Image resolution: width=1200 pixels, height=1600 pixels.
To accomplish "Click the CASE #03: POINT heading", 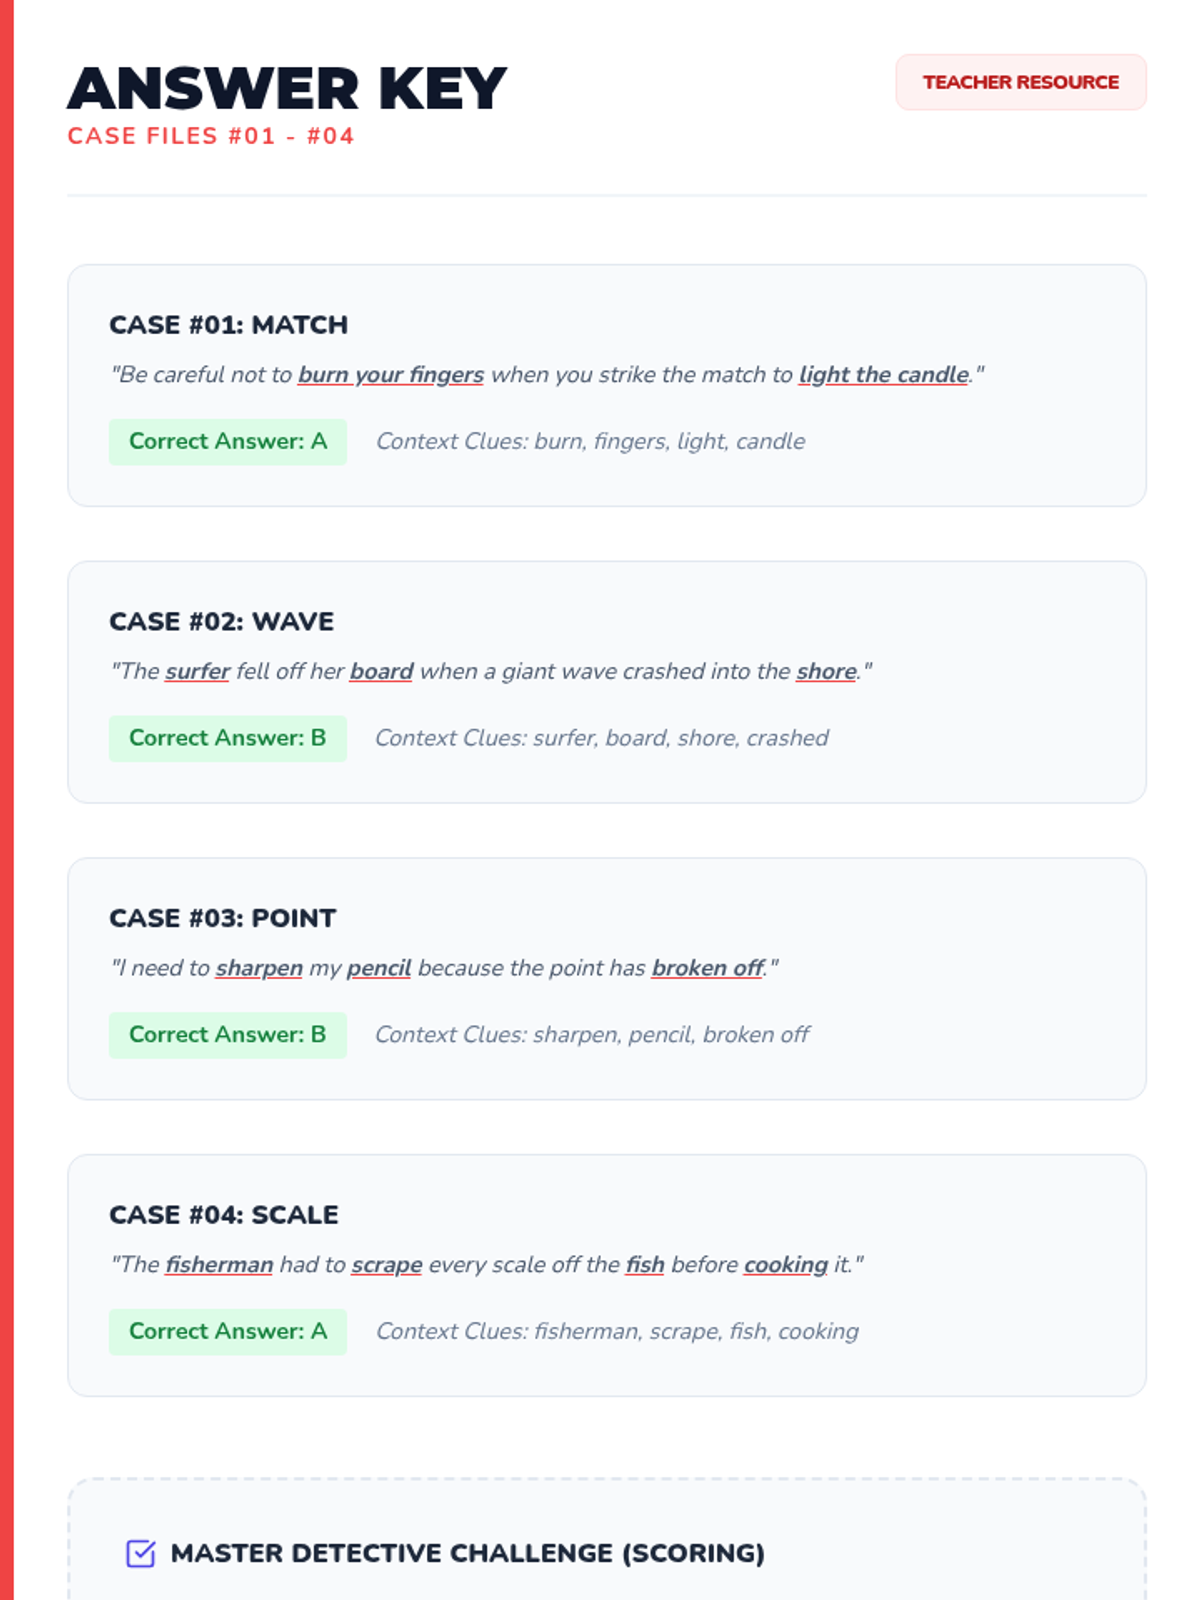I will pos(223,918).
